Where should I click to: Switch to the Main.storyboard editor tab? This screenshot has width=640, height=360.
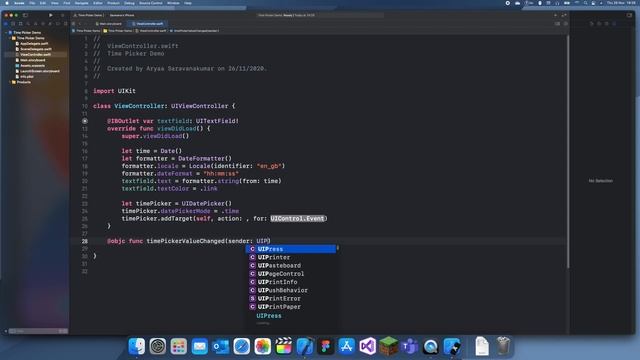coord(109,24)
